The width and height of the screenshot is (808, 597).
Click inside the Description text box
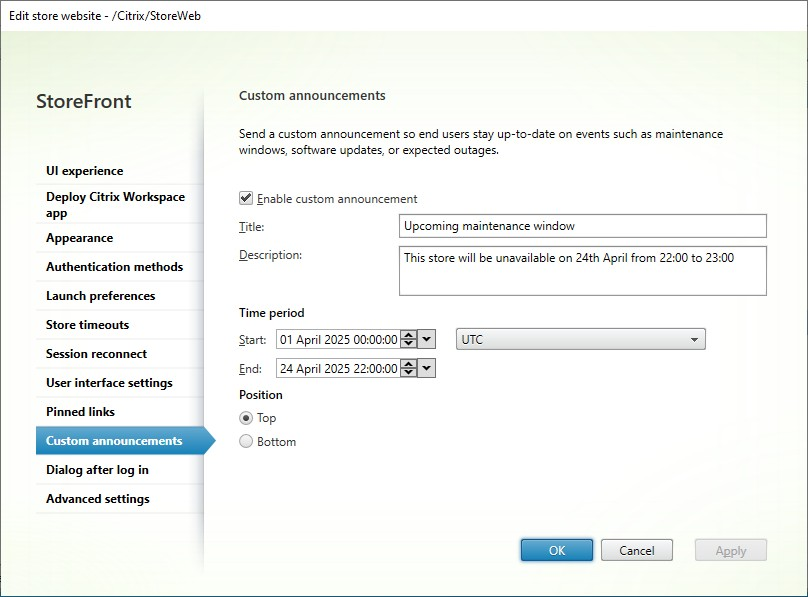click(580, 270)
